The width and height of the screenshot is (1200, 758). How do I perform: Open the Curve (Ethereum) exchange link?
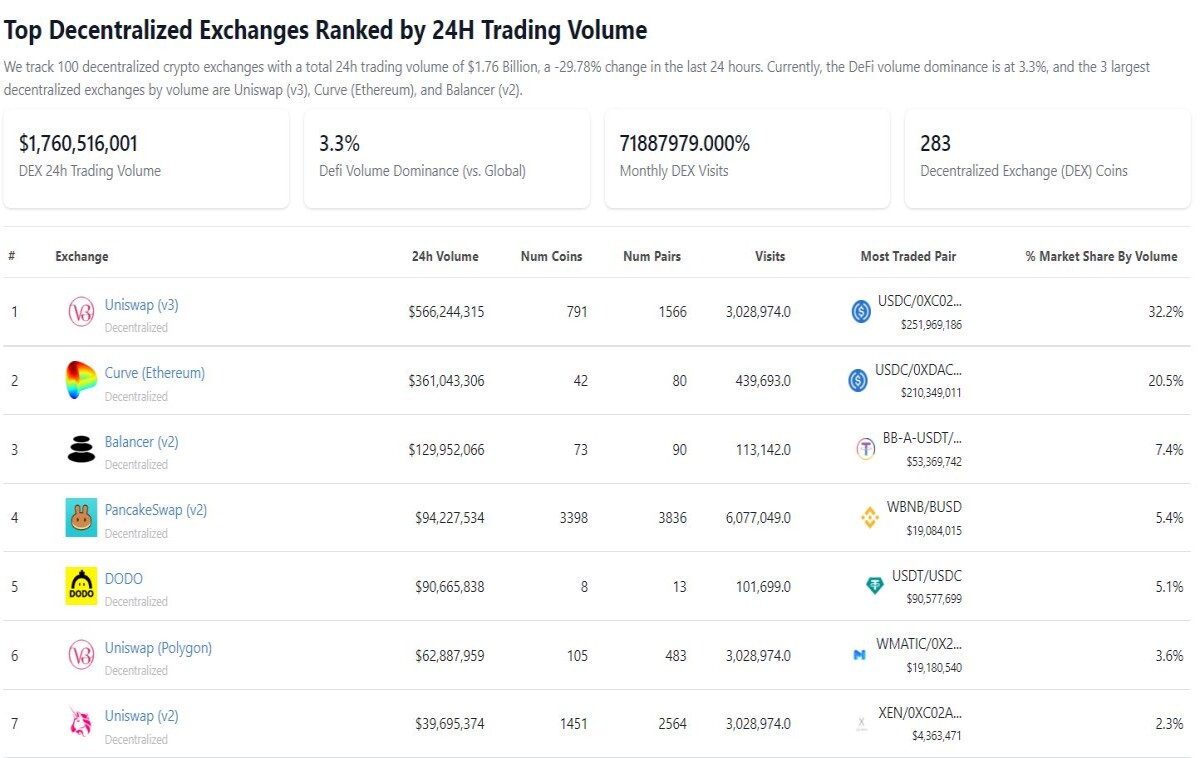point(155,373)
